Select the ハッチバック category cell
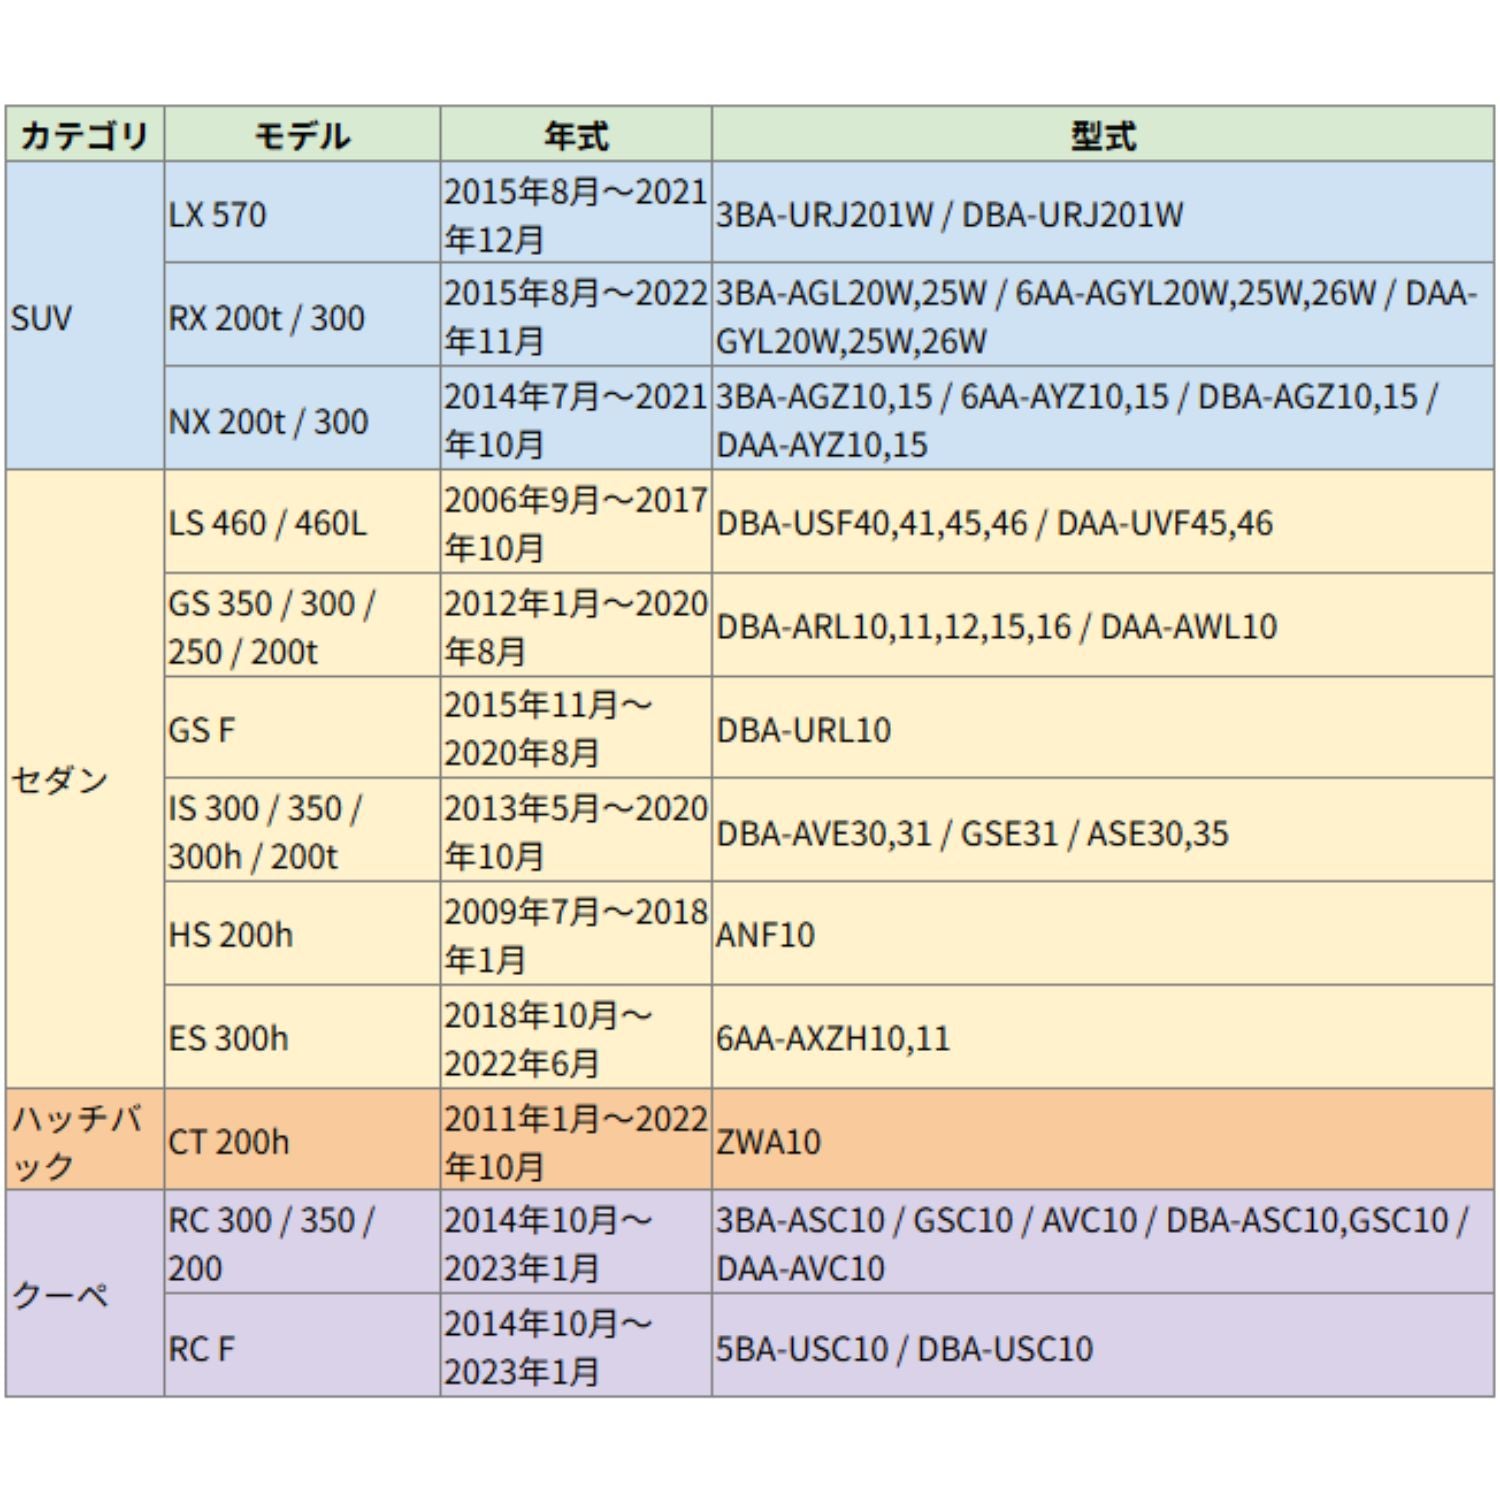Screen dimensions: 1500x1500 pos(85,1140)
